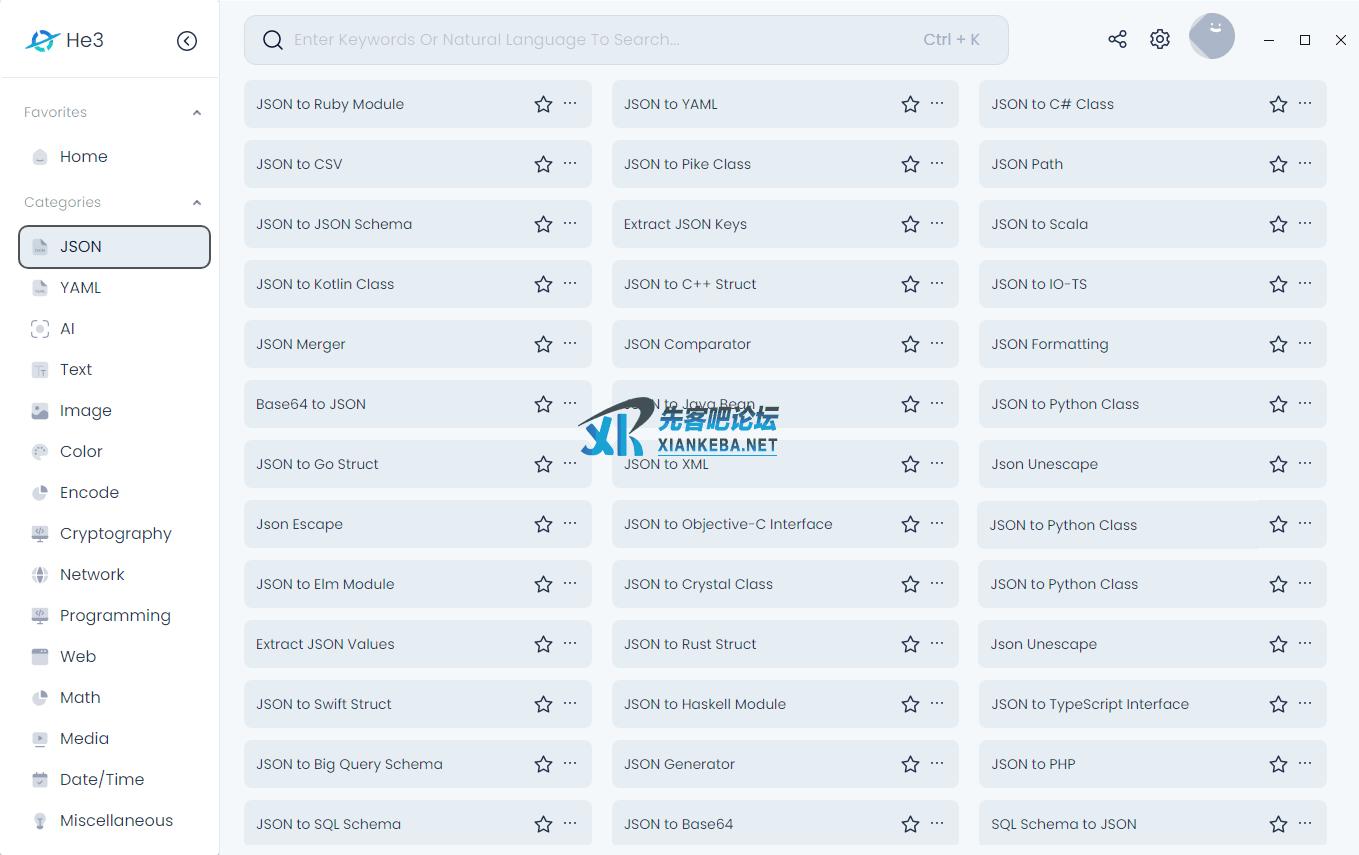Open settings via the gear icon
Screen dimensions: 1359x855
click(x=1159, y=39)
